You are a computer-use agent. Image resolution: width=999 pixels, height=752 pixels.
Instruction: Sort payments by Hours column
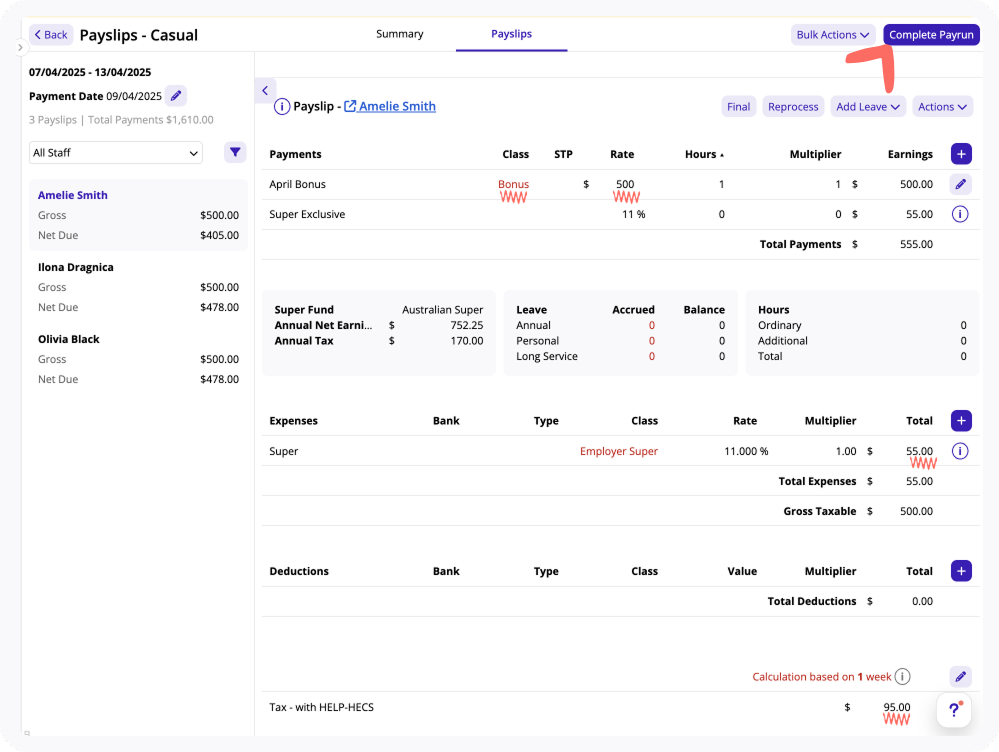click(x=704, y=154)
